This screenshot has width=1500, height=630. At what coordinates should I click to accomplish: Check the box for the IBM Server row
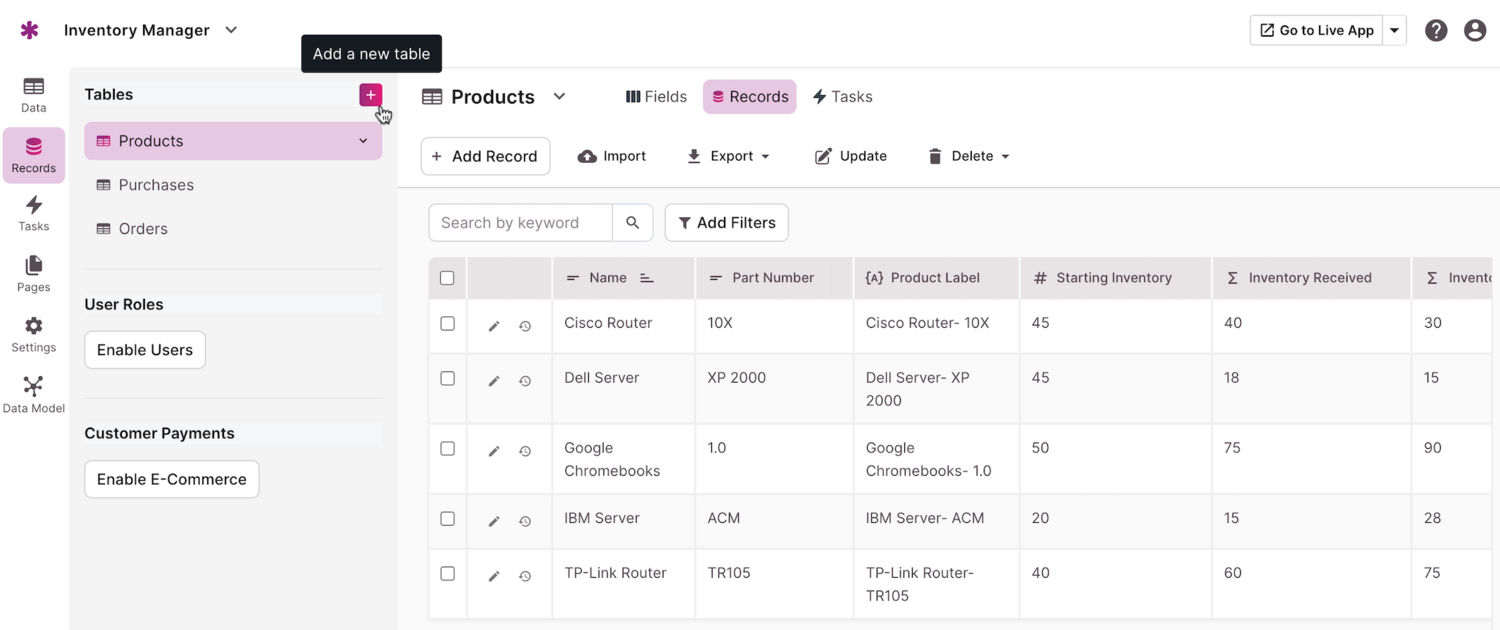click(447, 519)
